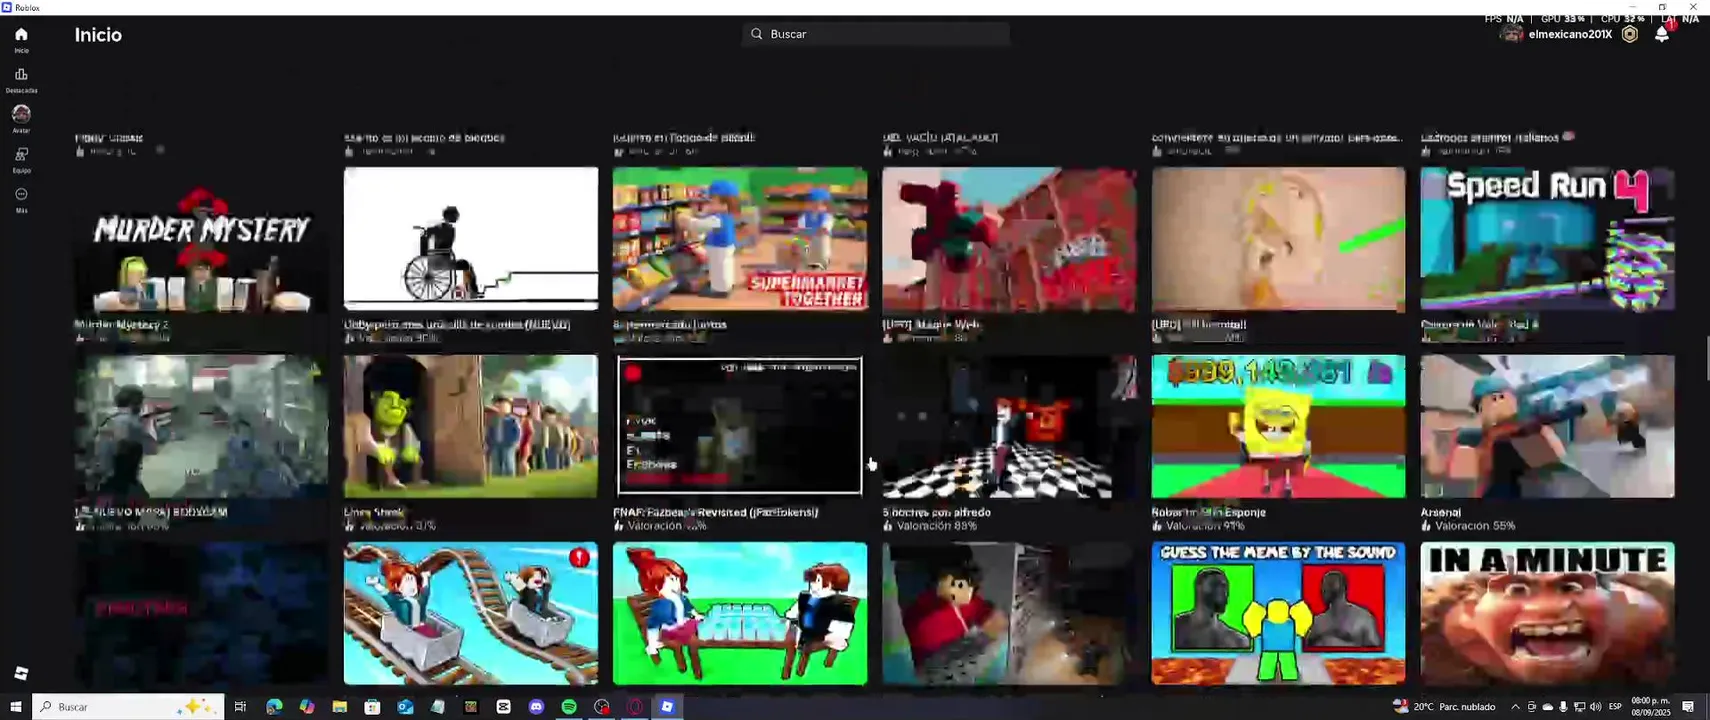Open elmexicano201X profile avatar

(1512, 34)
